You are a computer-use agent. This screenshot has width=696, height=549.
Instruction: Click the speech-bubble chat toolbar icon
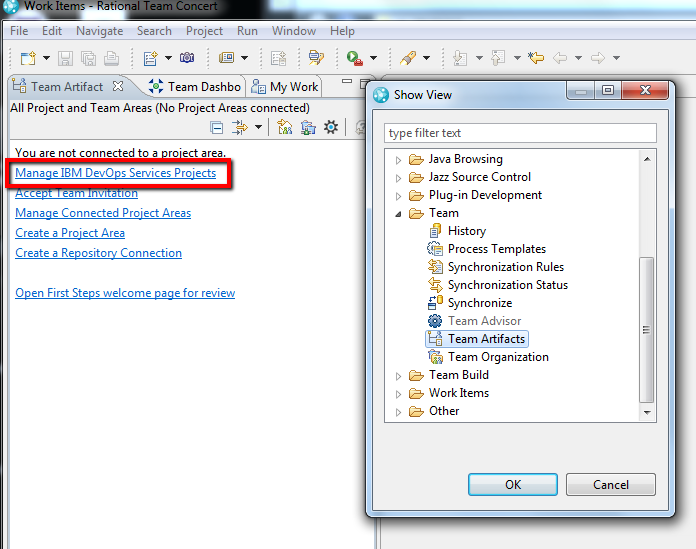tap(316, 58)
